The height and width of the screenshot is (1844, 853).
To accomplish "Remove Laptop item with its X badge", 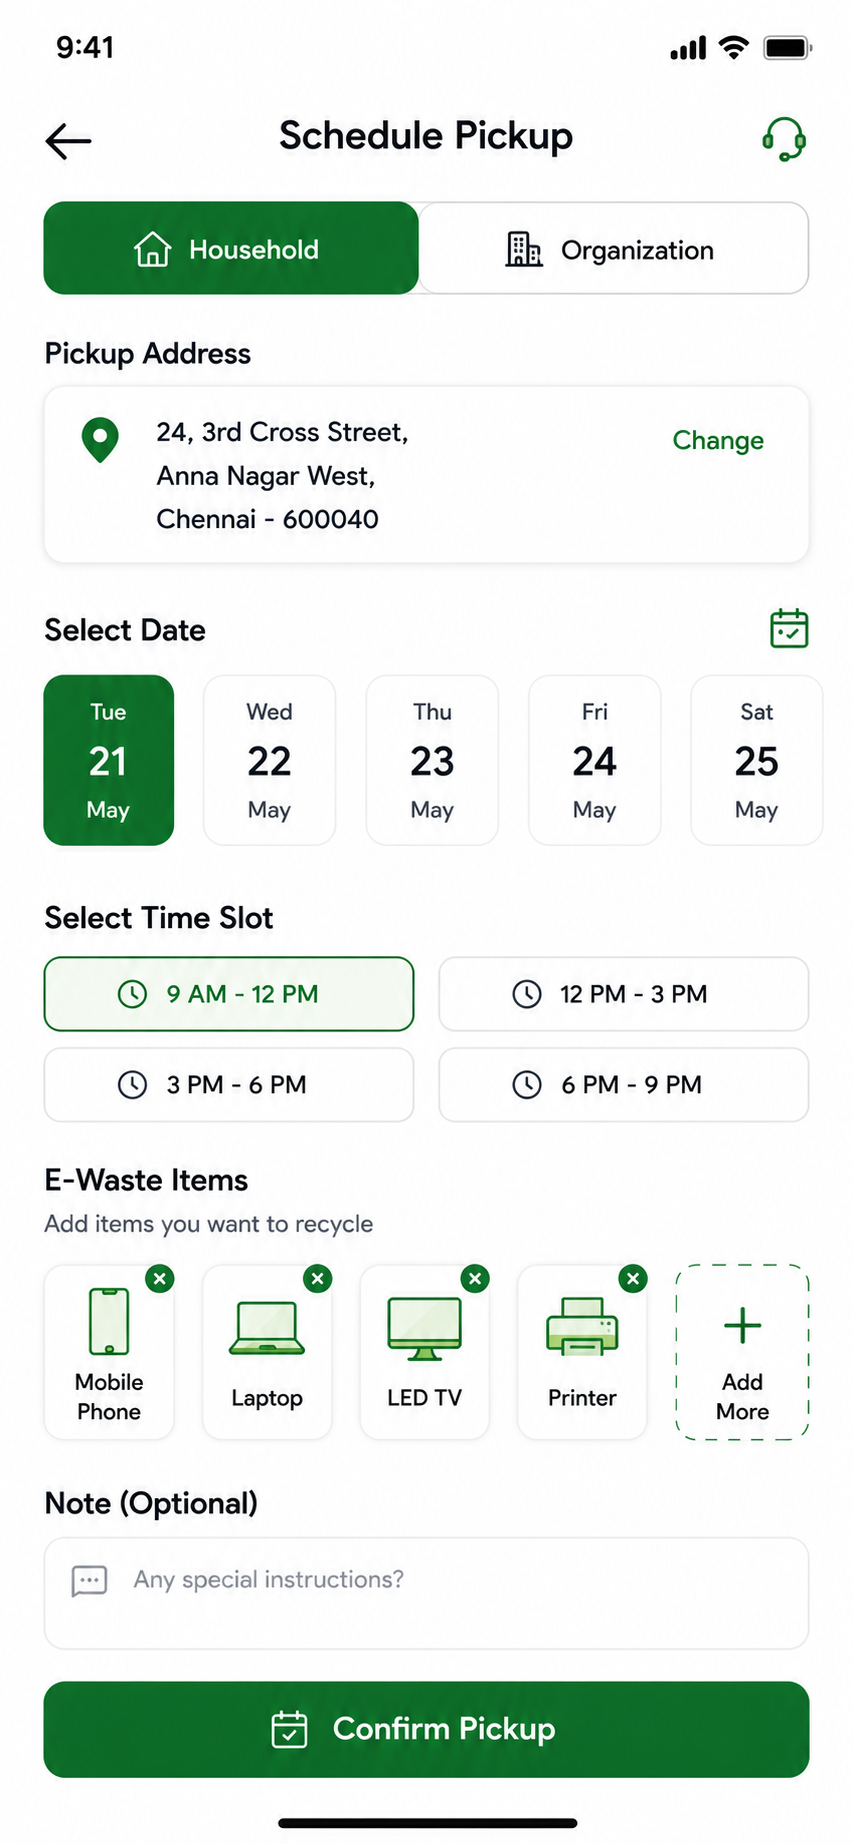I will (x=317, y=1278).
